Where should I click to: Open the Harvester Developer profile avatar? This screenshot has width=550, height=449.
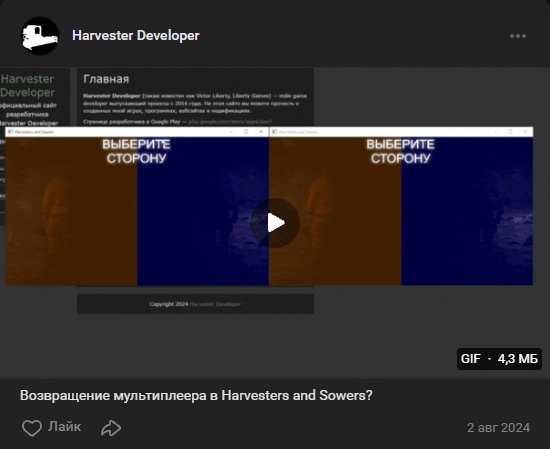tap(40, 36)
